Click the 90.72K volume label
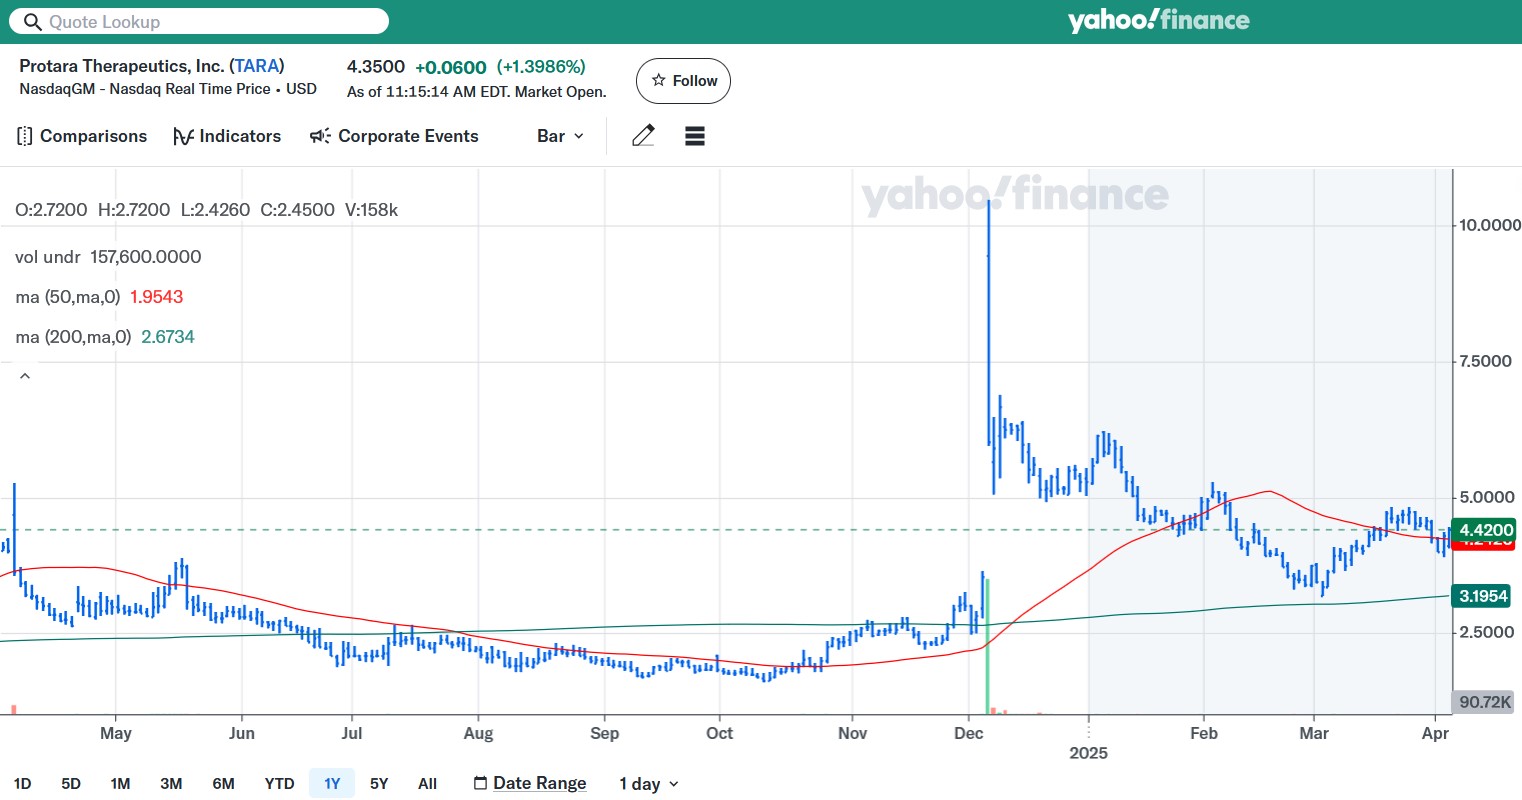This screenshot has height=800, width=1522. pyautogui.click(x=1485, y=702)
